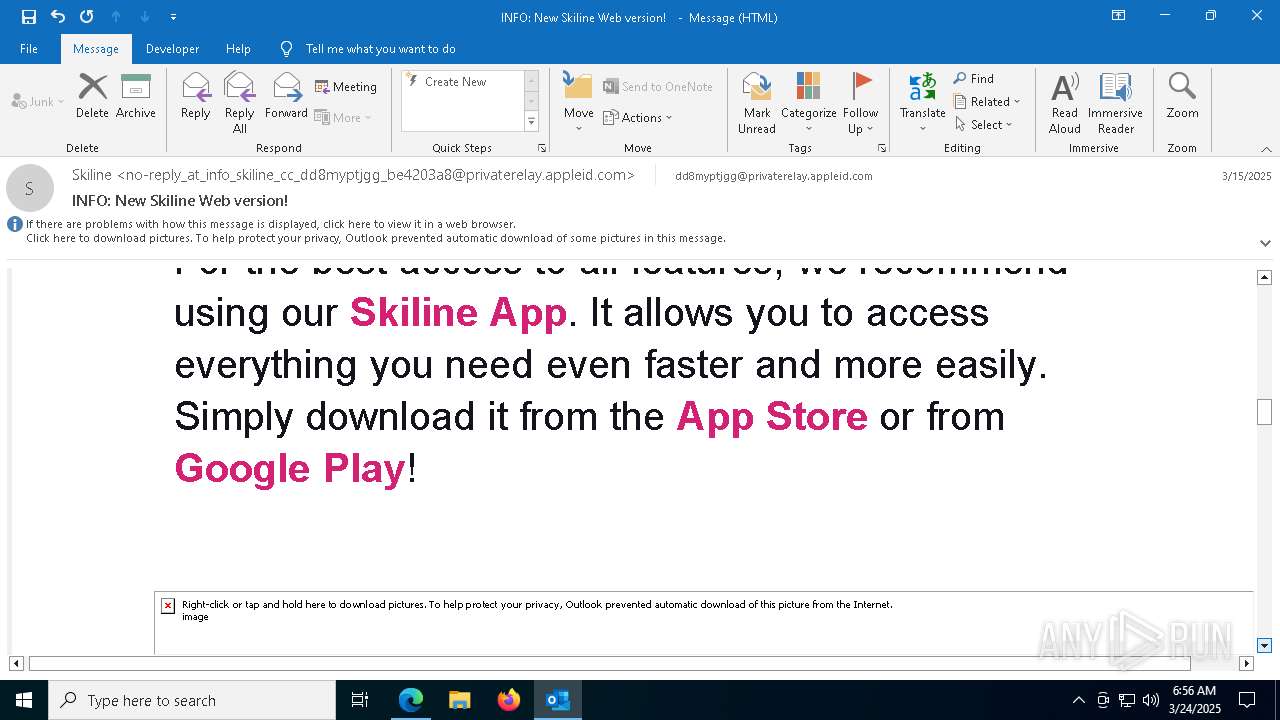Redo action in quick access toolbar
The width and height of the screenshot is (1280, 720).
87,16
